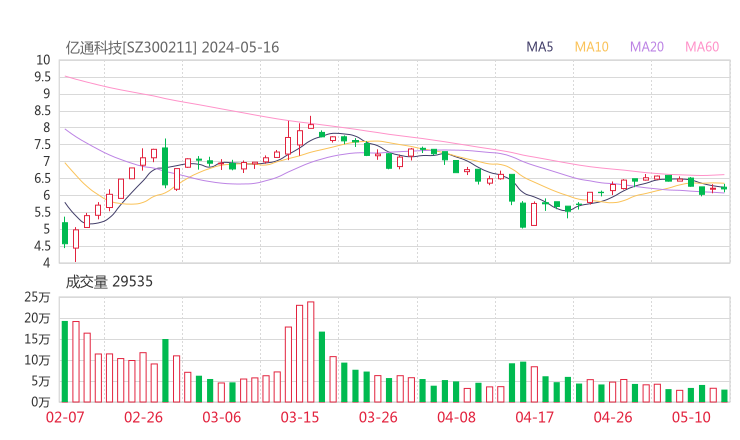740x440 pixels.
Task: Click the 03-15 date axis label
Action: pos(300,417)
